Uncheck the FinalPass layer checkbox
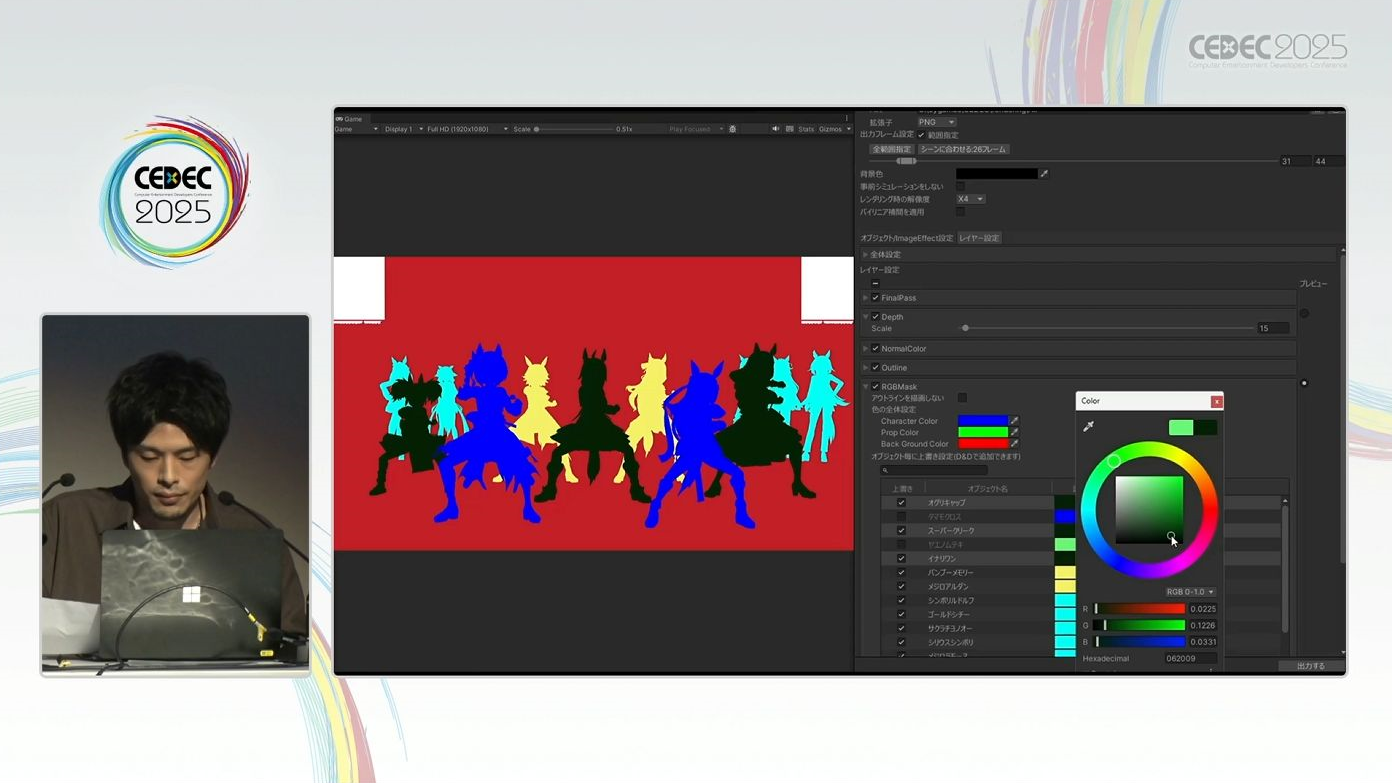 tap(875, 298)
